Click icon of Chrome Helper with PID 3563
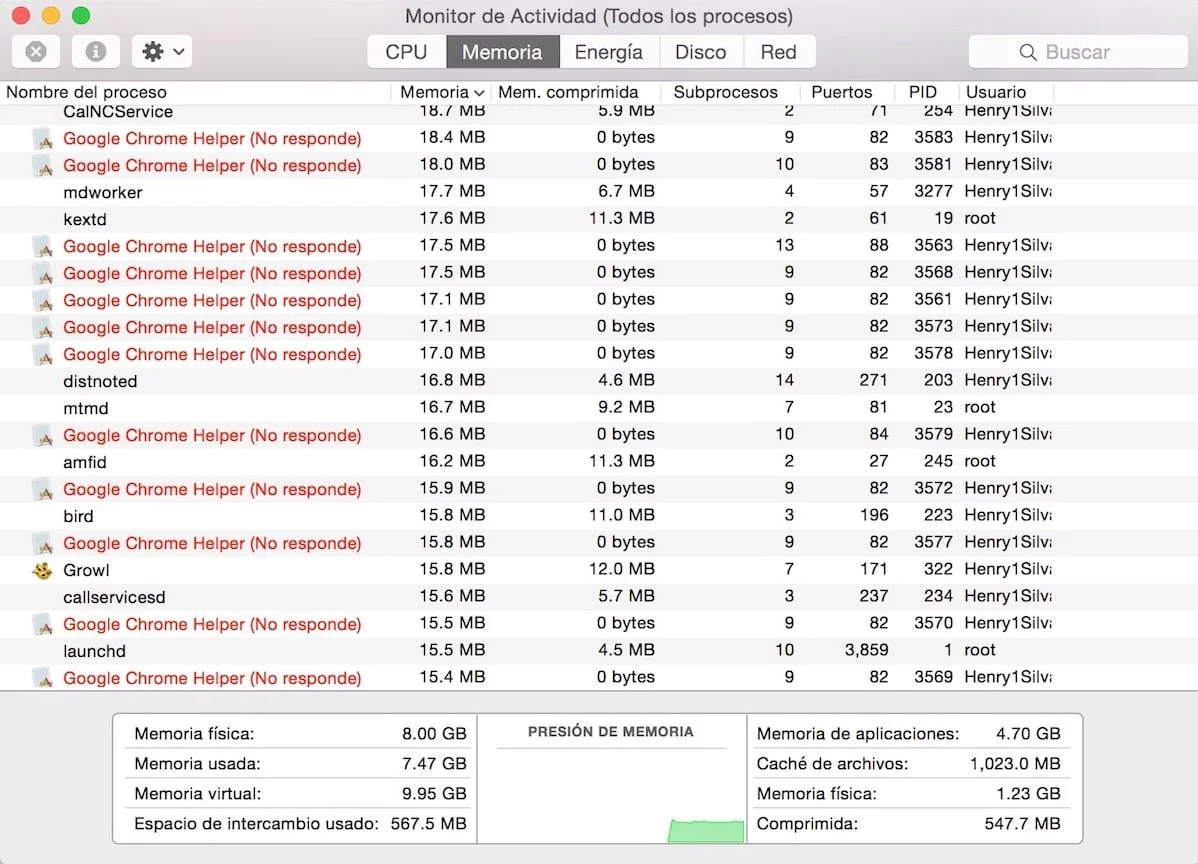The height and width of the screenshot is (864, 1198). pyautogui.click(x=43, y=247)
